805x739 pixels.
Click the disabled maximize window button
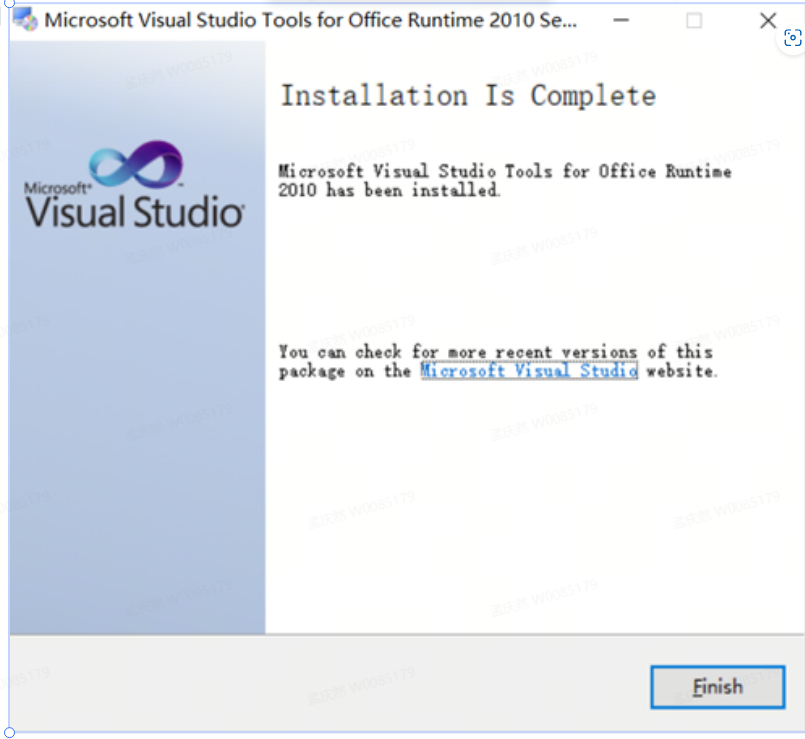694,21
